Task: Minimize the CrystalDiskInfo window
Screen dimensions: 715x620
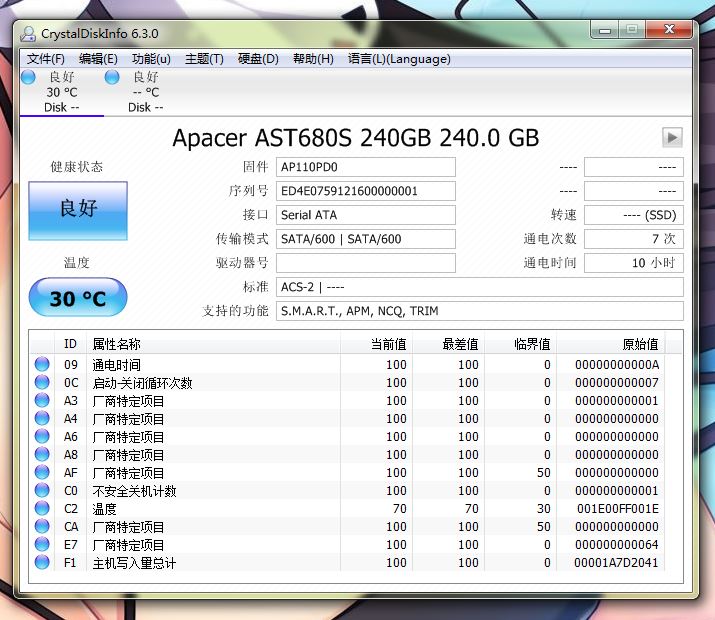Action: click(605, 30)
